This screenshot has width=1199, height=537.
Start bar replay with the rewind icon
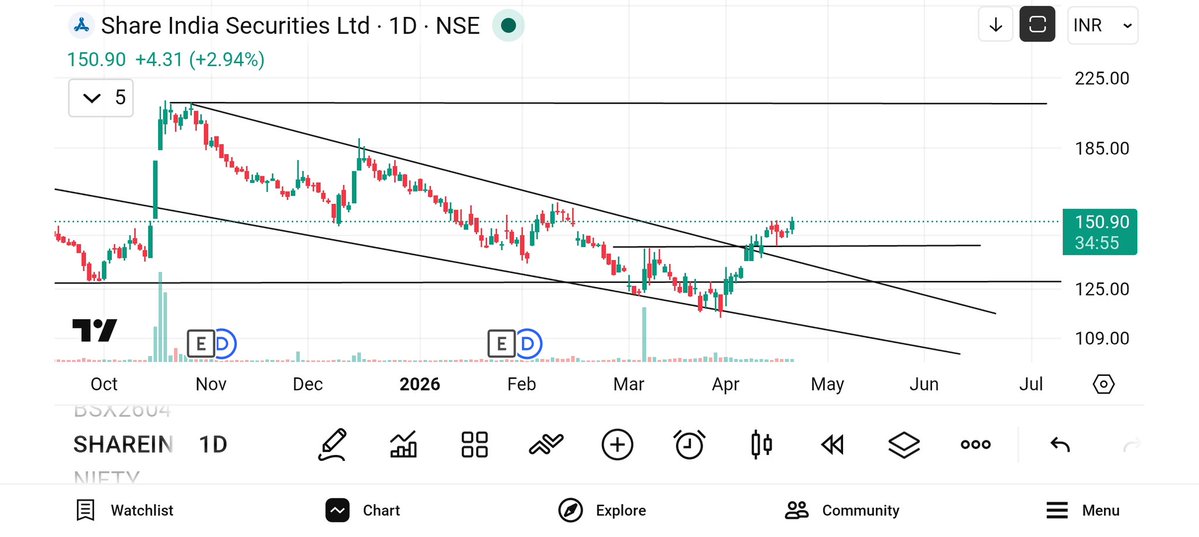pyautogui.click(x=832, y=444)
